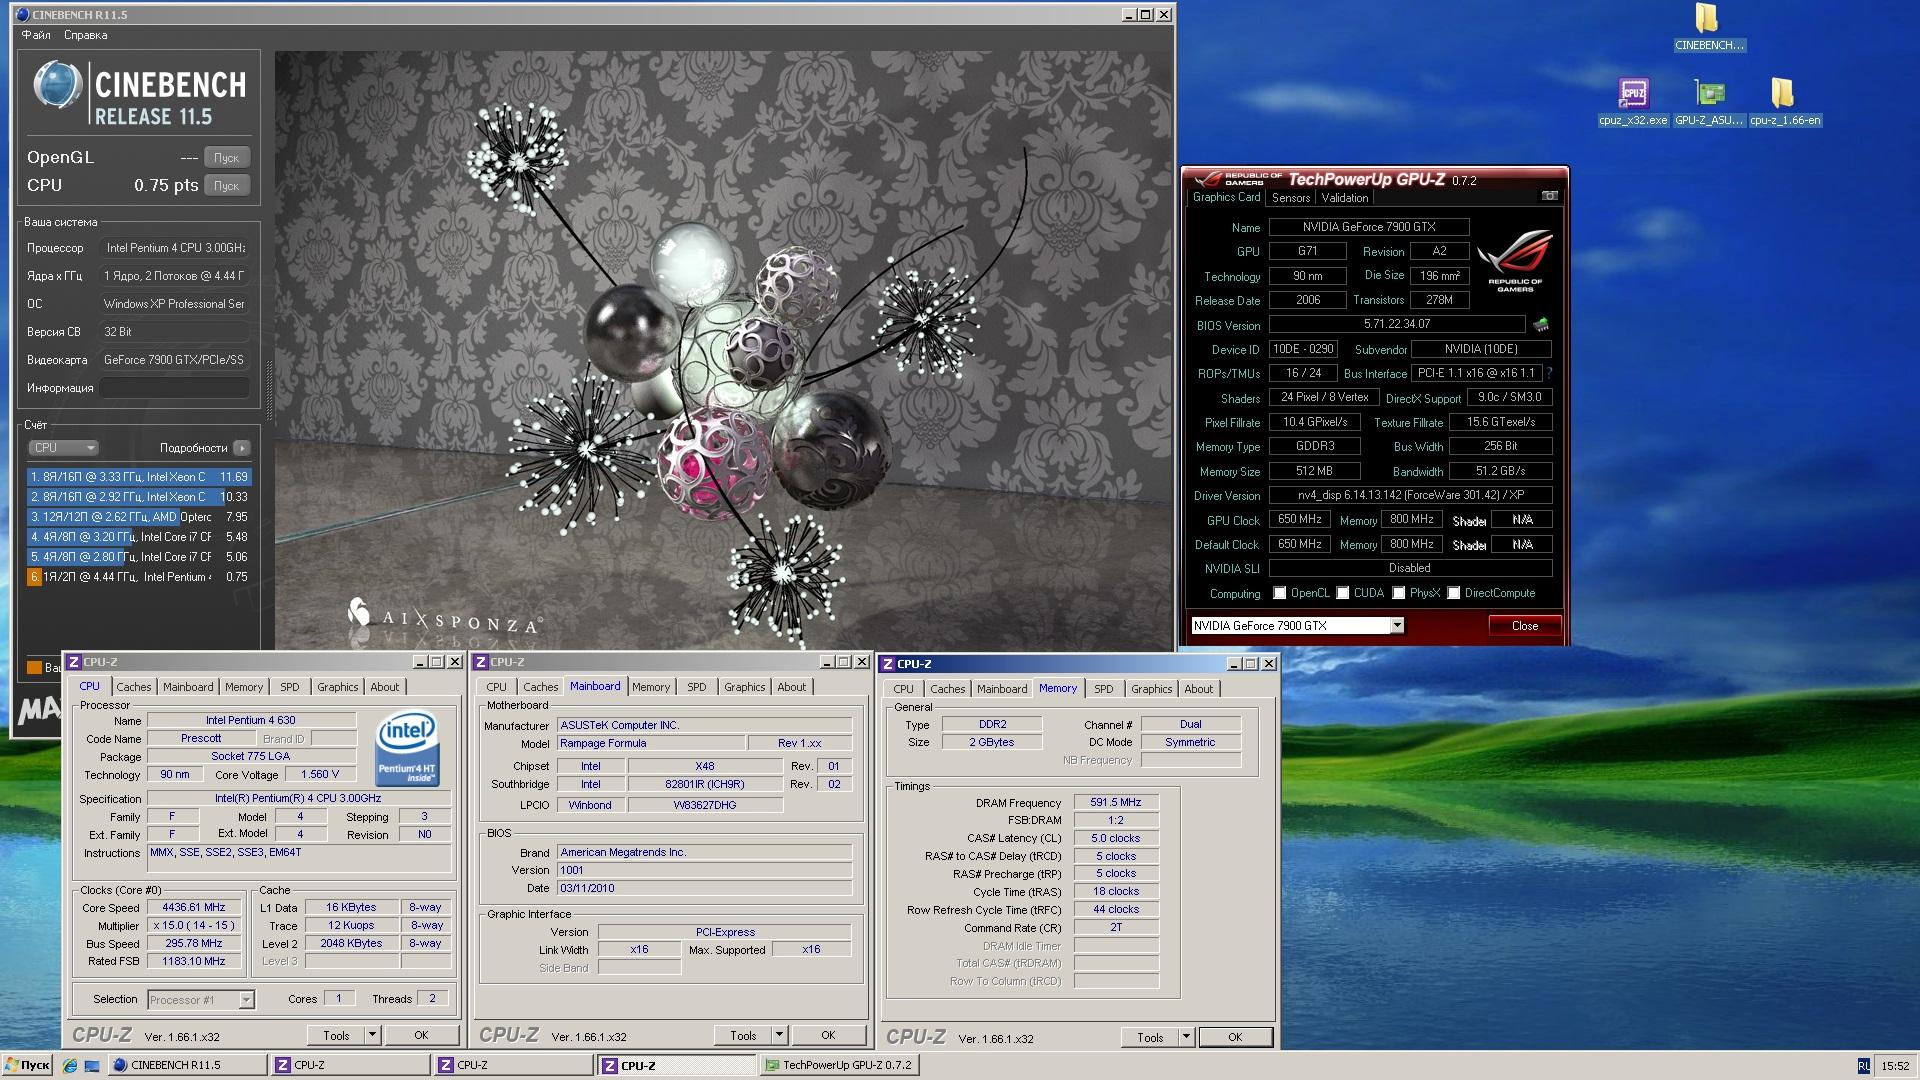Open the GPU selection dropdown in GPU-Z
The width and height of the screenshot is (1920, 1080).
1397,626
